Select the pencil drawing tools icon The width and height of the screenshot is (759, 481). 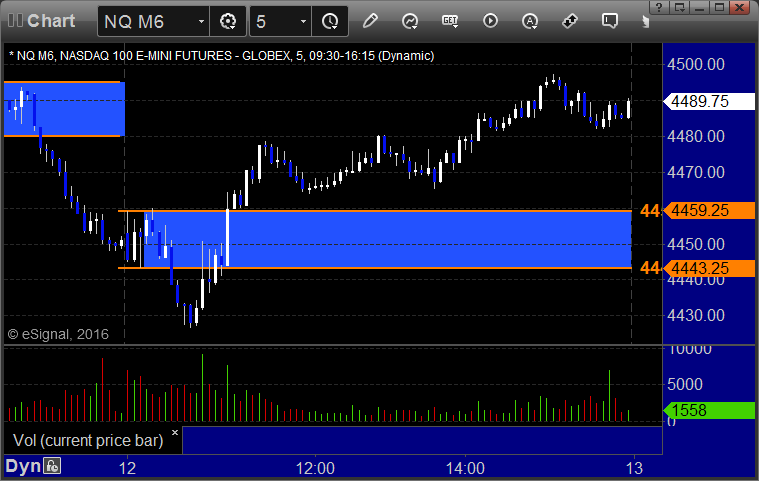370,21
